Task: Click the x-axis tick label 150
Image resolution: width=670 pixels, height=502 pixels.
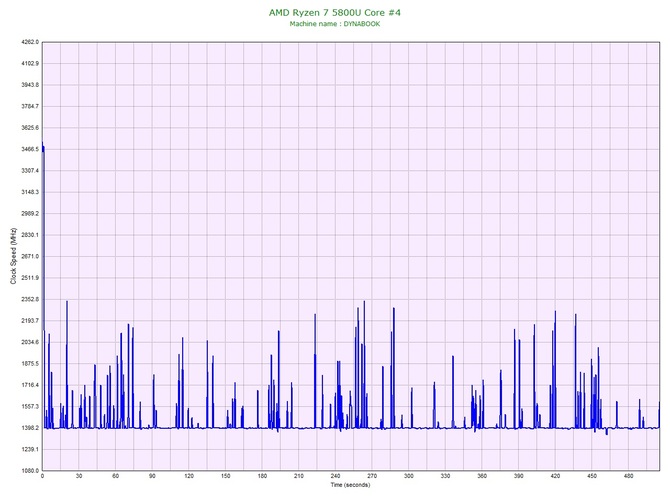Action: pyautogui.click(x=226, y=476)
